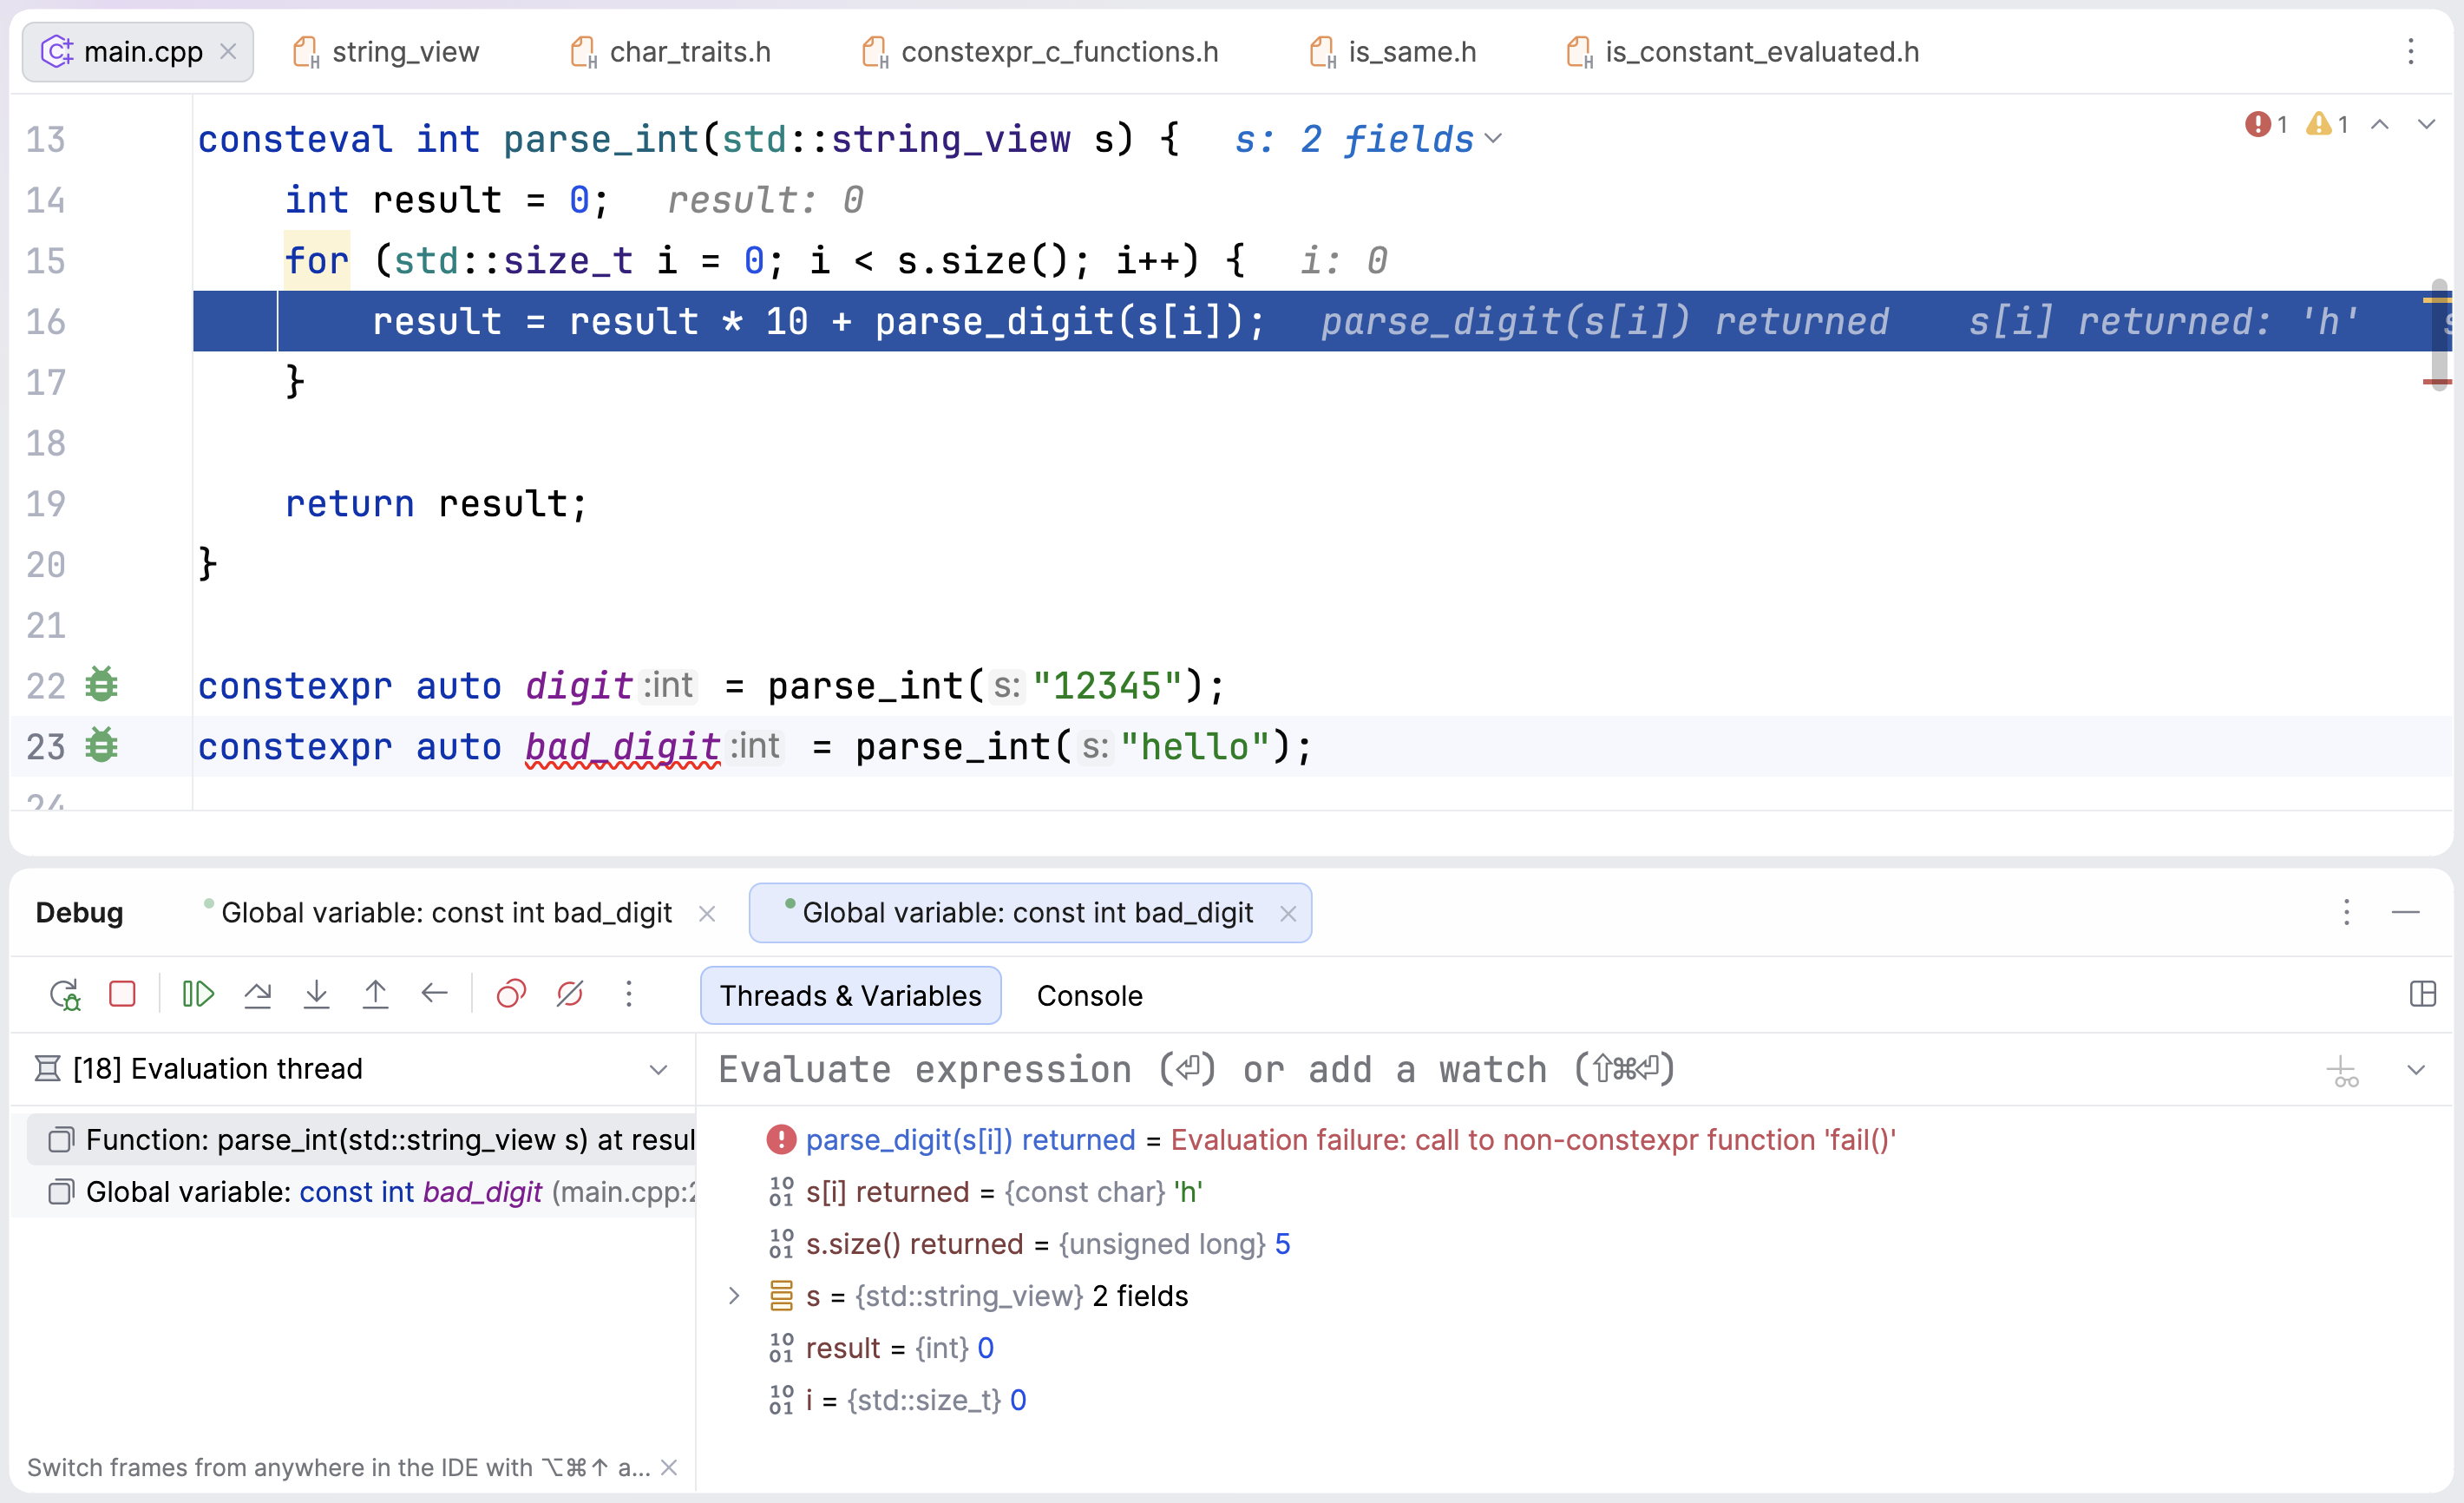Open the View Breakpoints dialog

511,995
